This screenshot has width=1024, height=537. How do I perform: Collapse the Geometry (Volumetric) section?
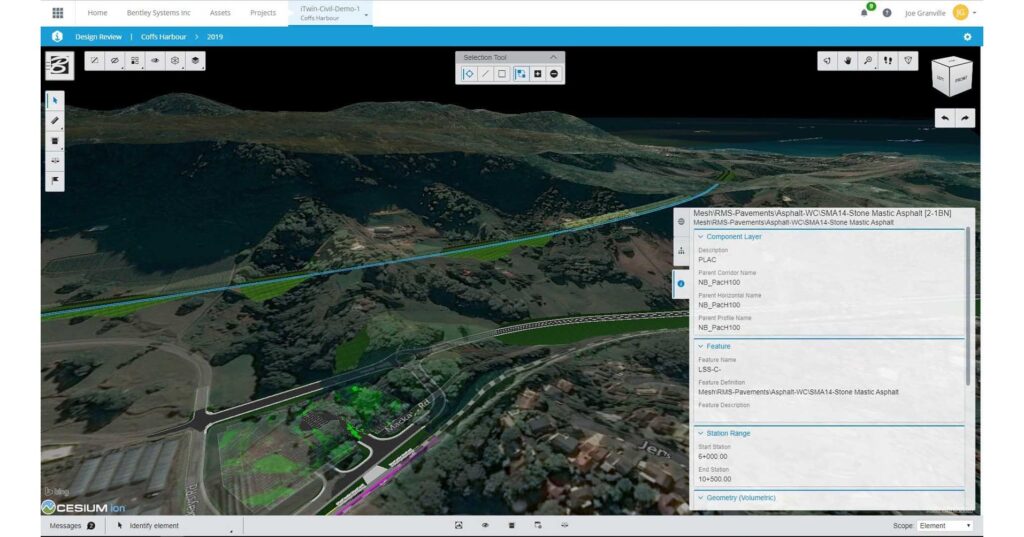[x=737, y=498]
